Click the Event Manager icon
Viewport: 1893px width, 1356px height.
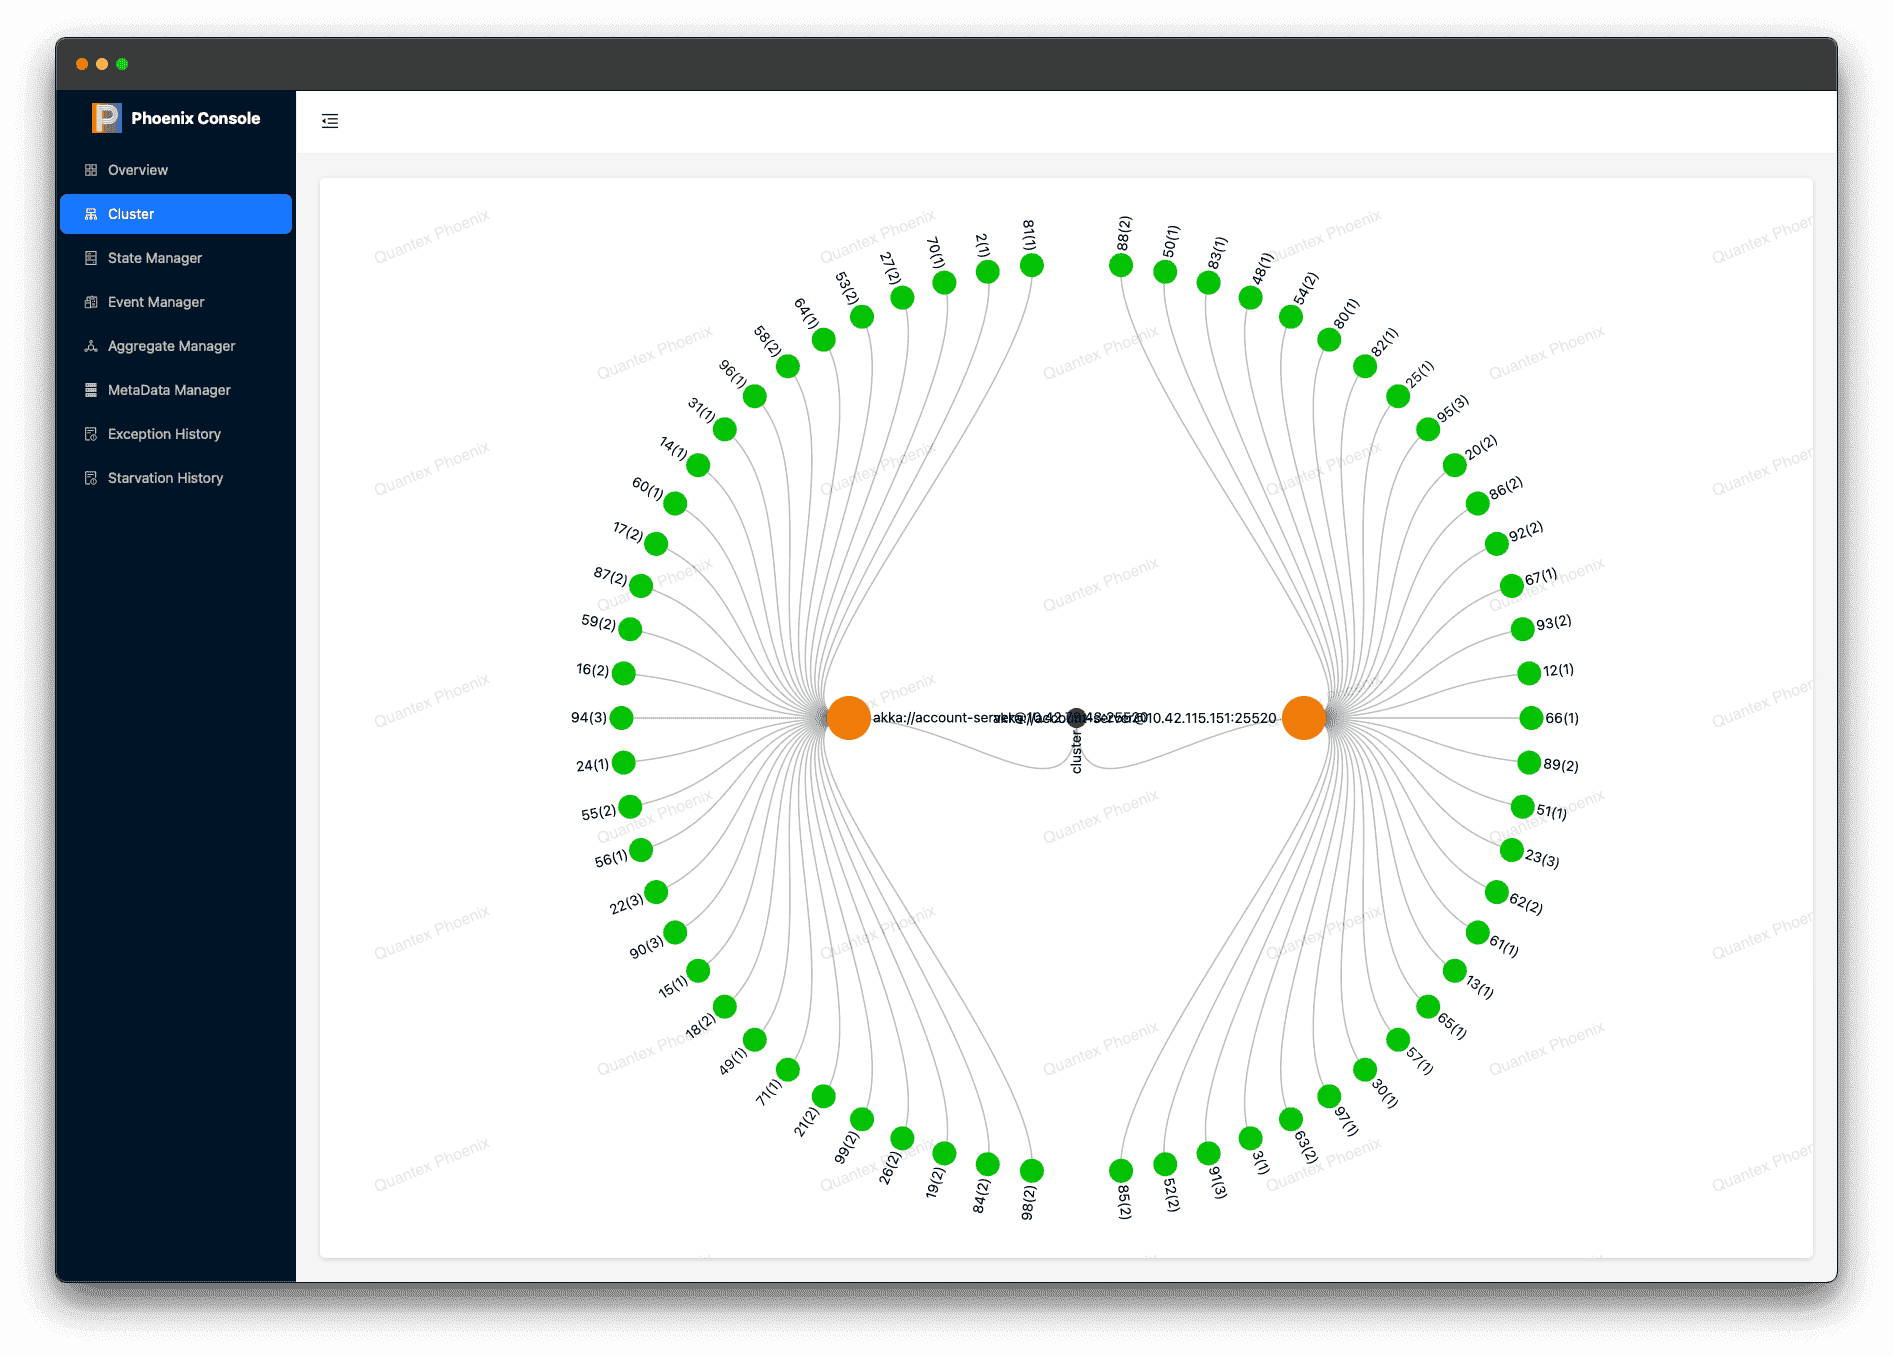tap(91, 302)
